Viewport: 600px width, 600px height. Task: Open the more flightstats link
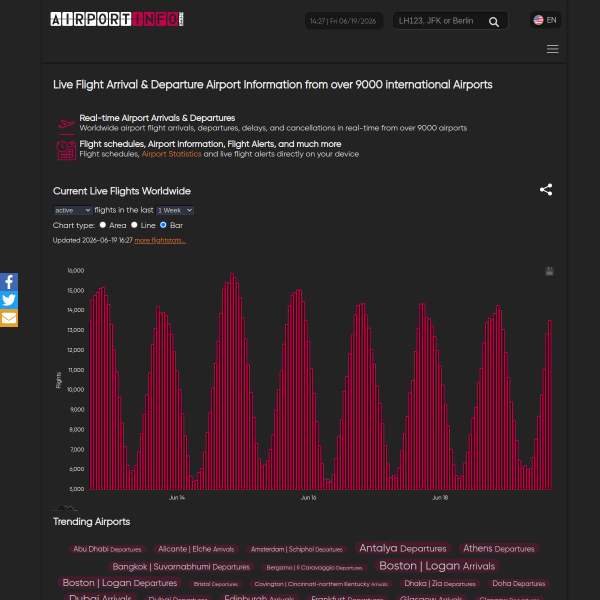[160, 240]
